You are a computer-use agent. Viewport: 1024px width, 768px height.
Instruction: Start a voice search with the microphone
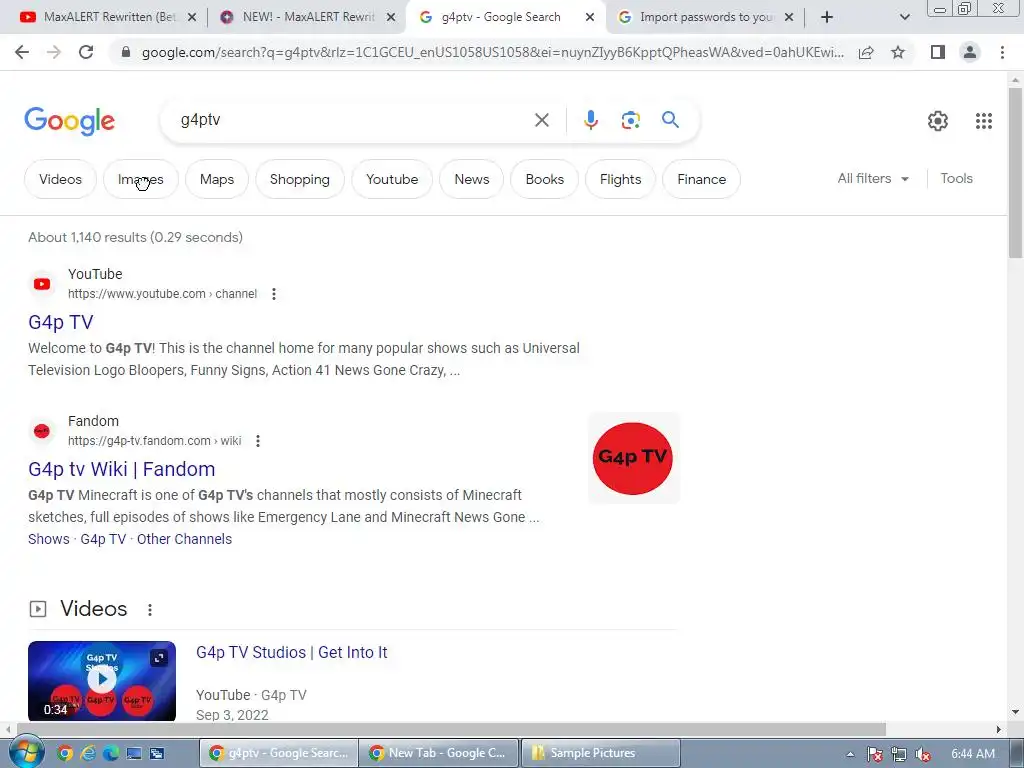coord(590,120)
